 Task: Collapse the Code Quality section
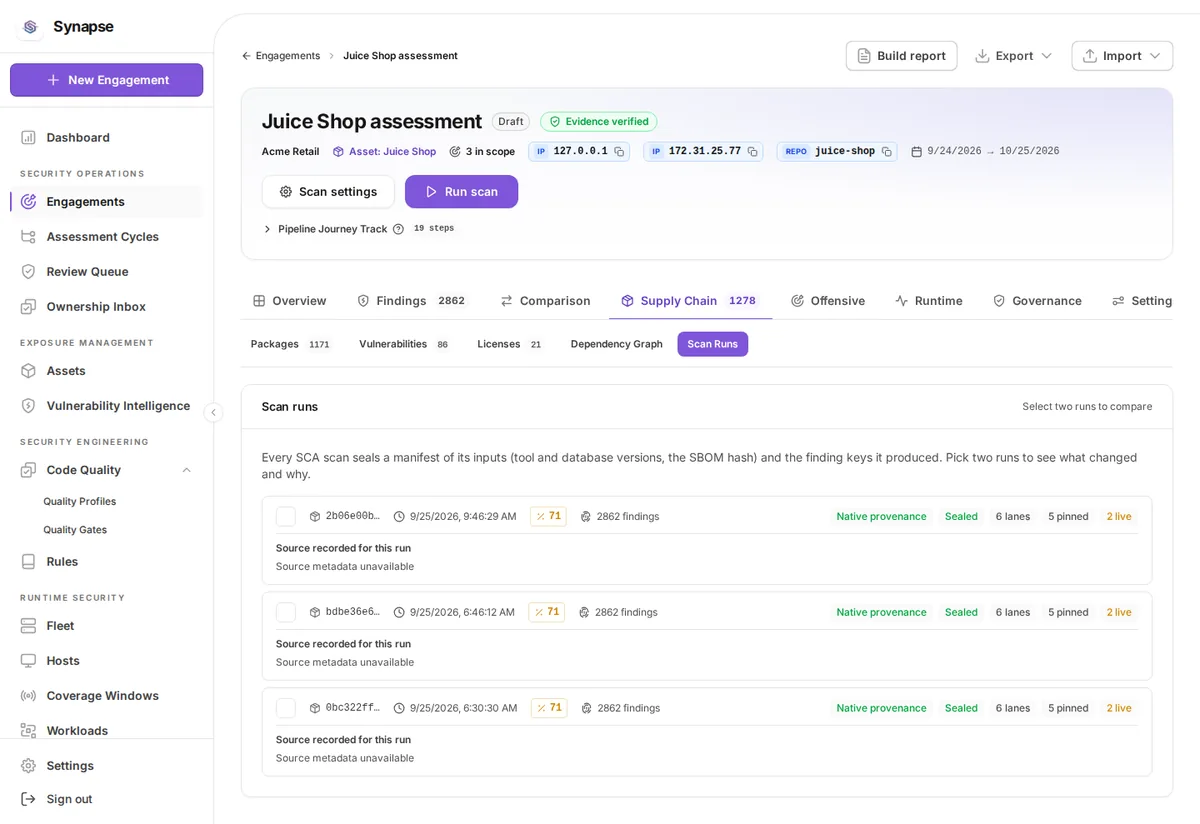tap(186, 470)
